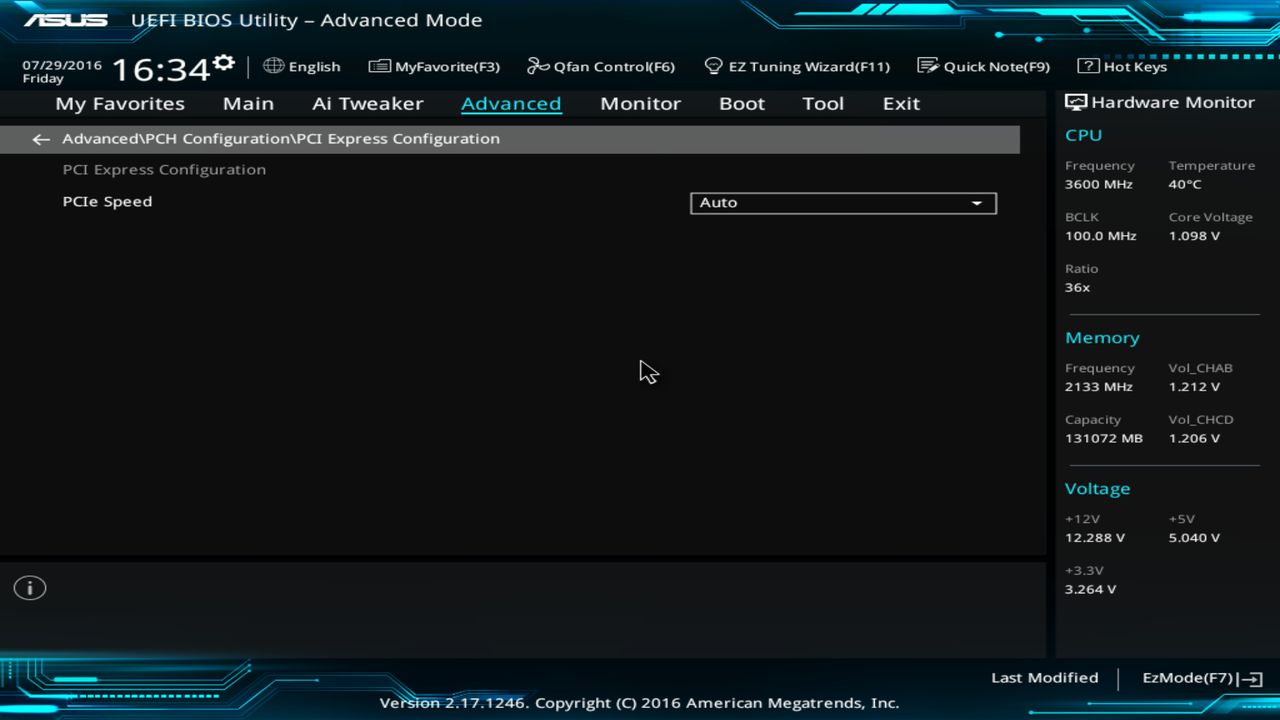Click the PCI Express Configuration breadcrumb path
The image size is (1280, 720).
point(280,139)
